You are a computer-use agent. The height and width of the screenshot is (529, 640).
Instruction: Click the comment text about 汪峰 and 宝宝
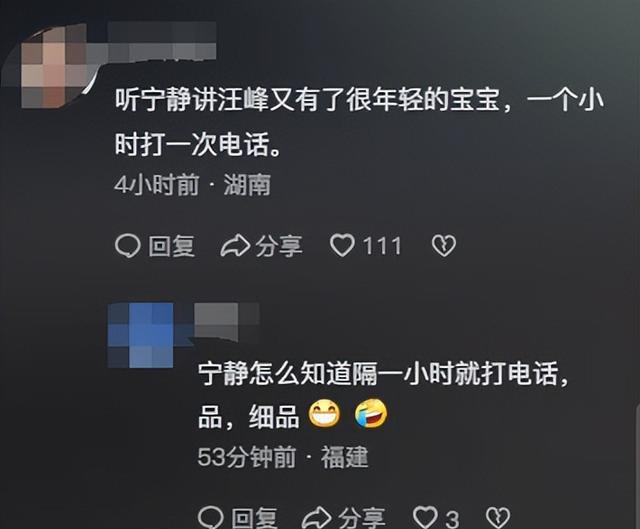(359, 122)
